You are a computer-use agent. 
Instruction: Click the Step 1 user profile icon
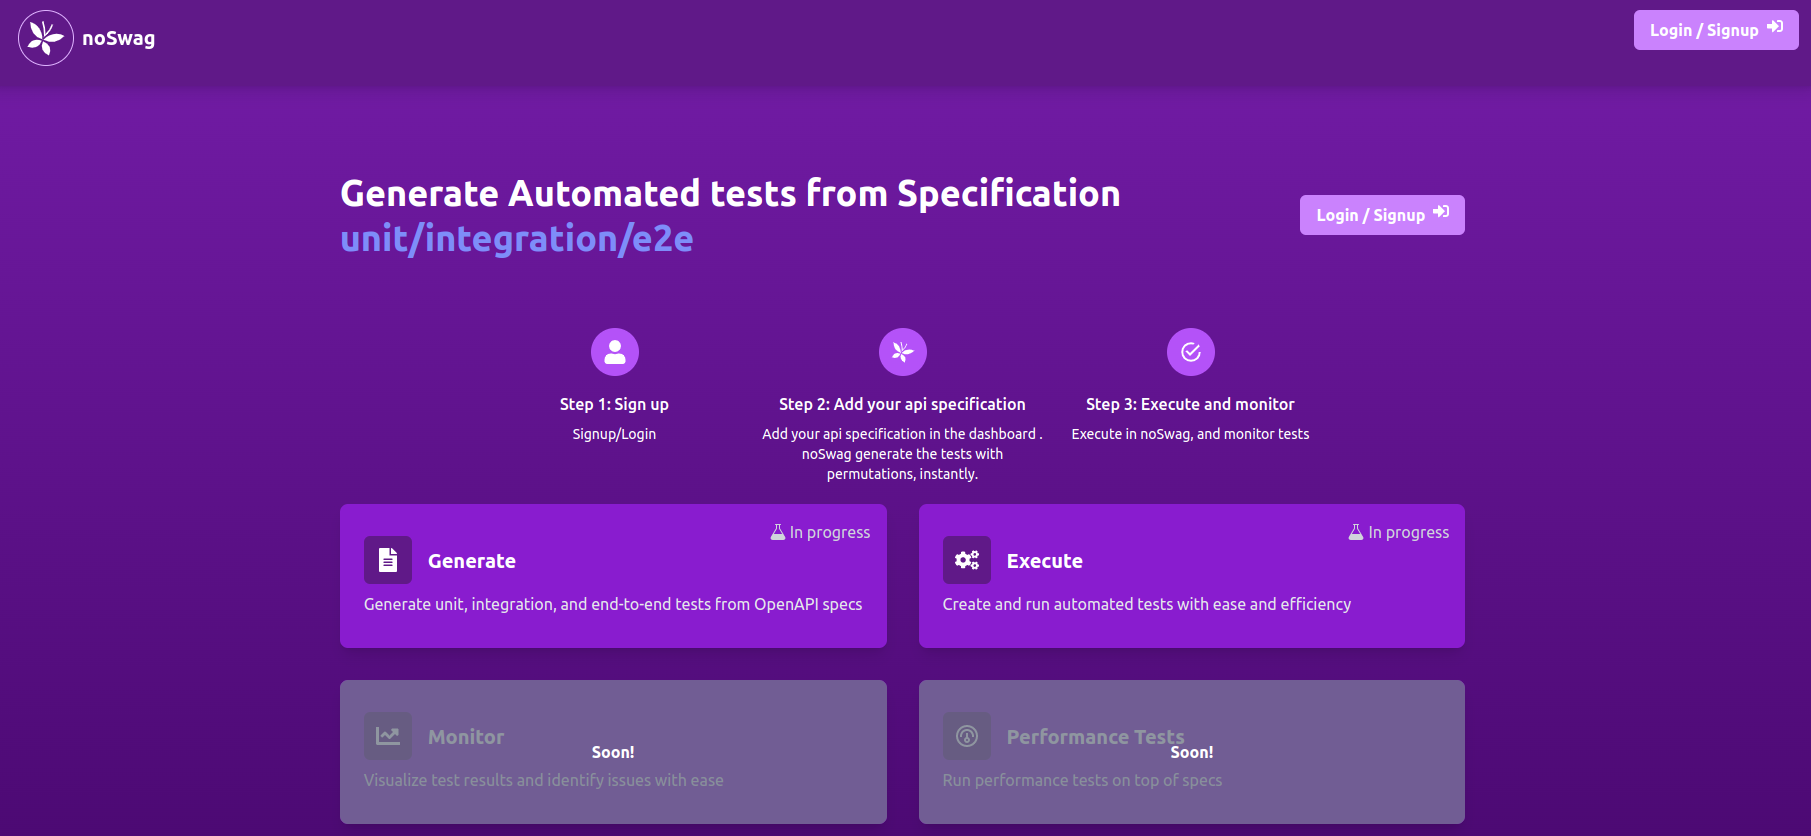click(x=615, y=352)
